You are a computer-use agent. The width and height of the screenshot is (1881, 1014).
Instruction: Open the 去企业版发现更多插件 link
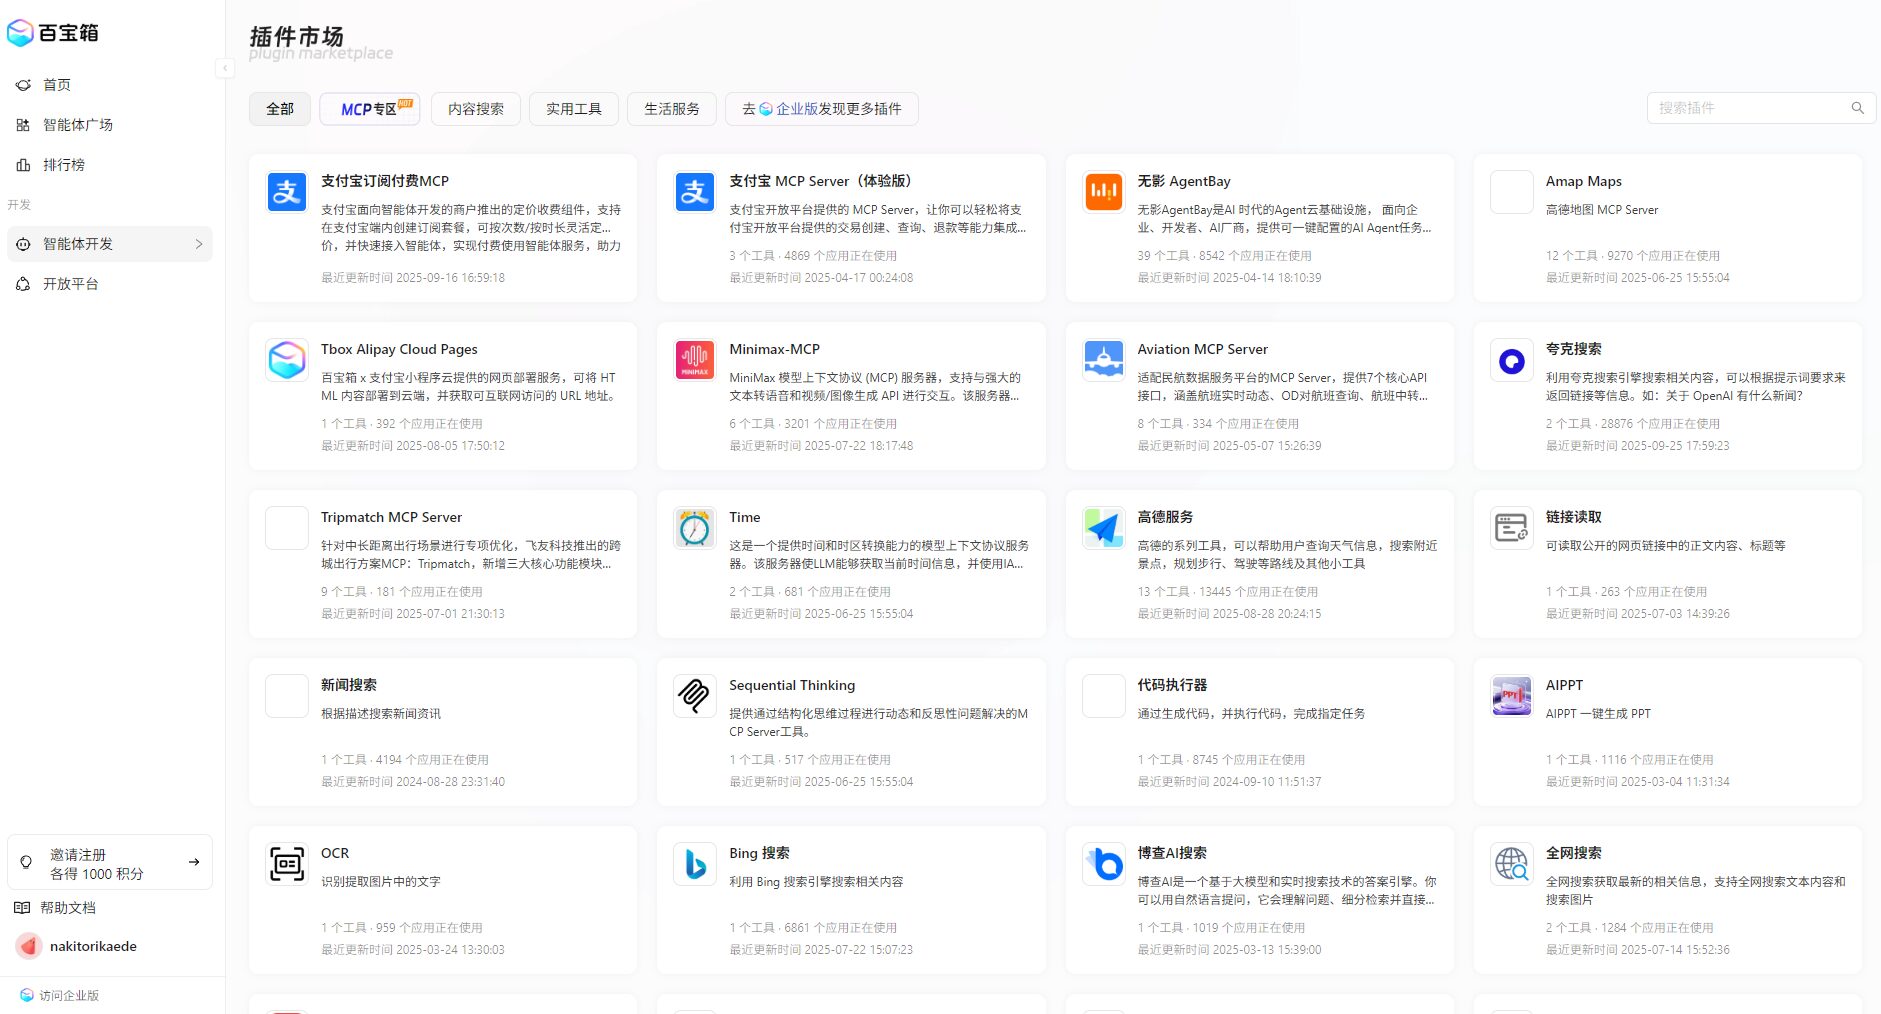[x=821, y=109]
